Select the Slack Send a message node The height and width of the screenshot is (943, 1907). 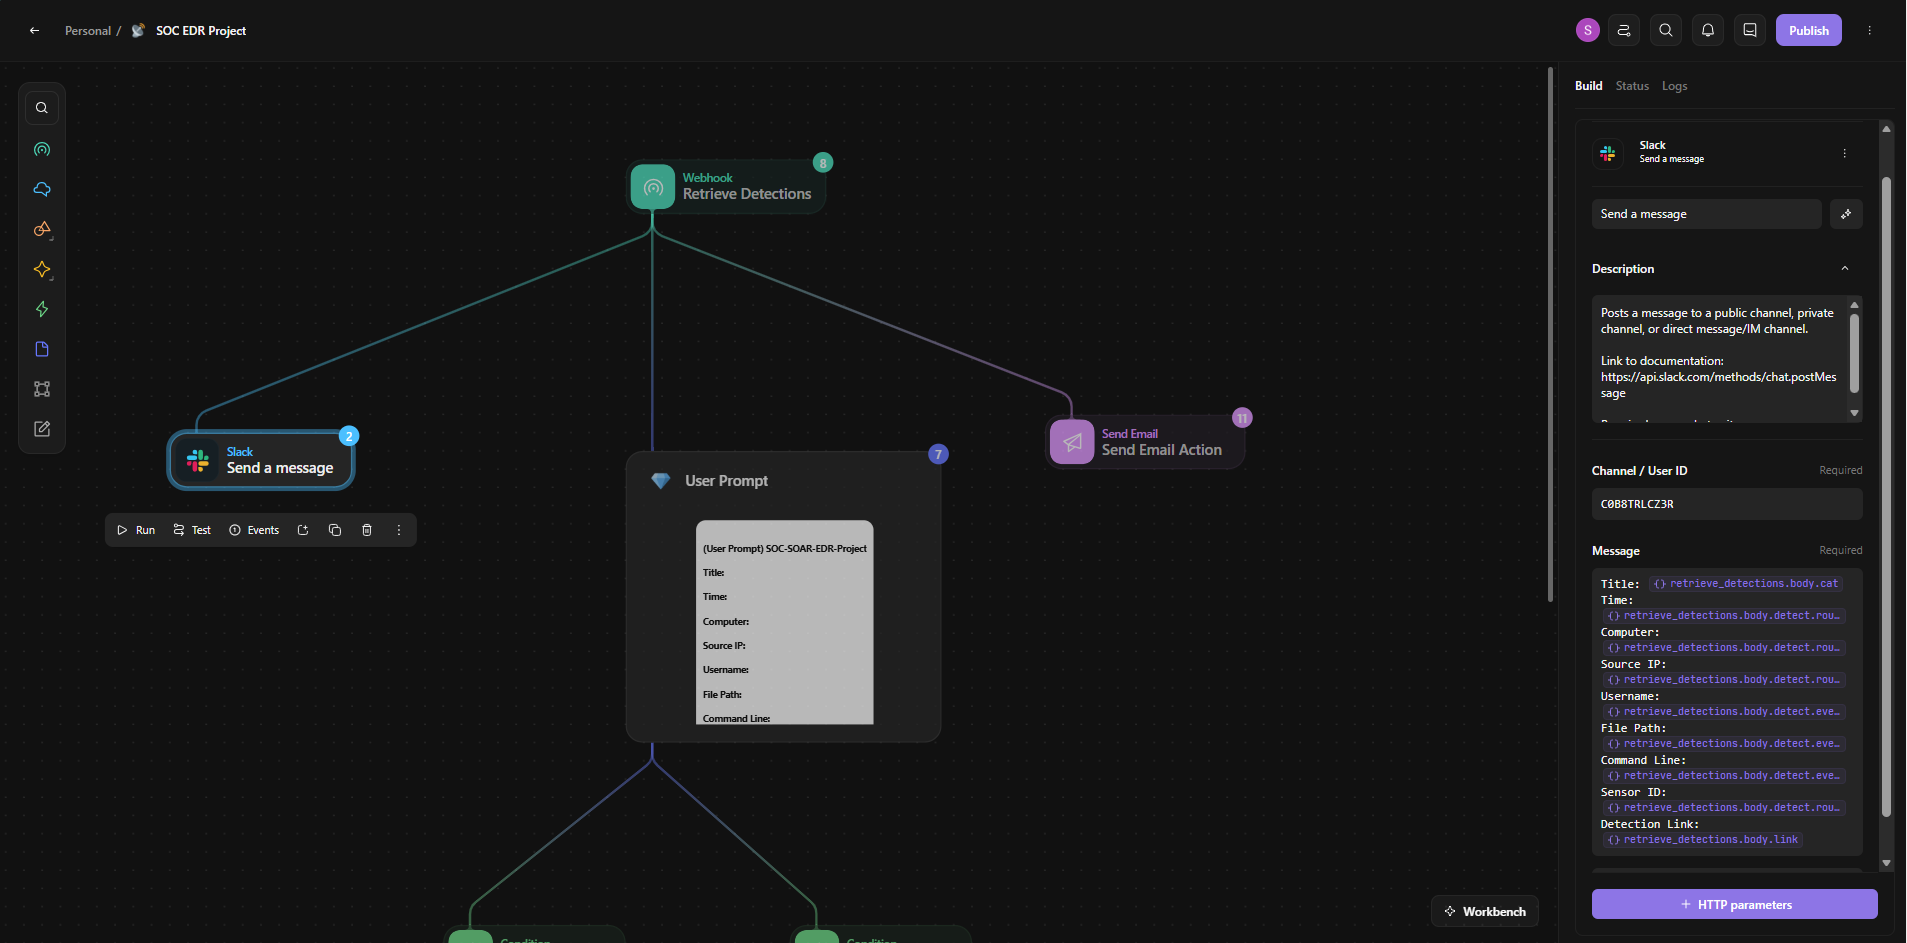pyautogui.click(x=261, y=460)
